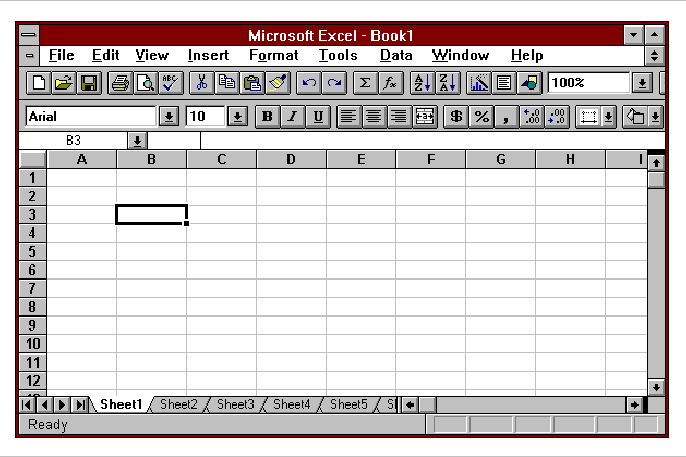Switch to the Sheet2 tab
The image size is (686, 457).
coord(178,405)
